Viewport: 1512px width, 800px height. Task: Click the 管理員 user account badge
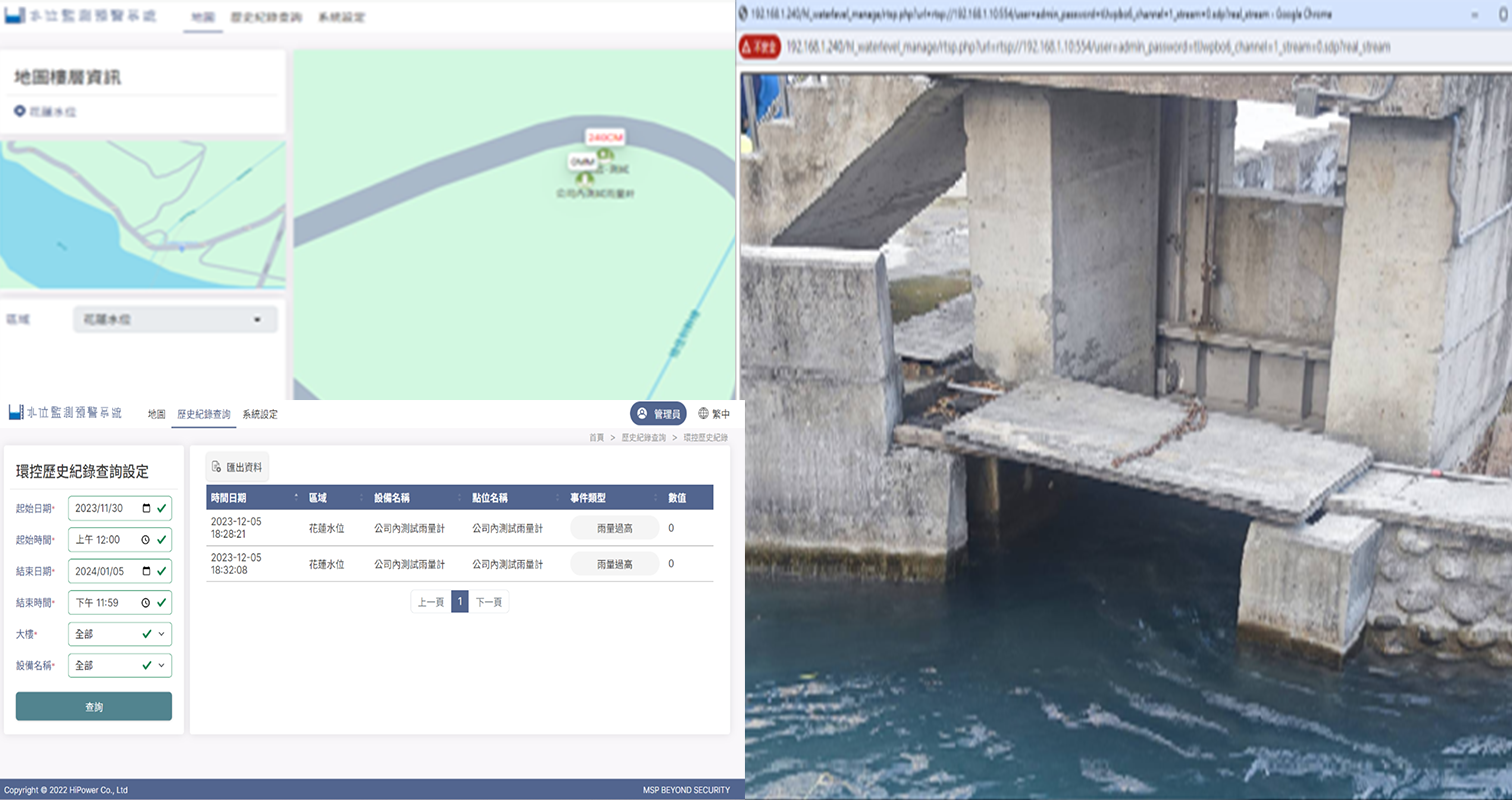[x=658, y=413]
